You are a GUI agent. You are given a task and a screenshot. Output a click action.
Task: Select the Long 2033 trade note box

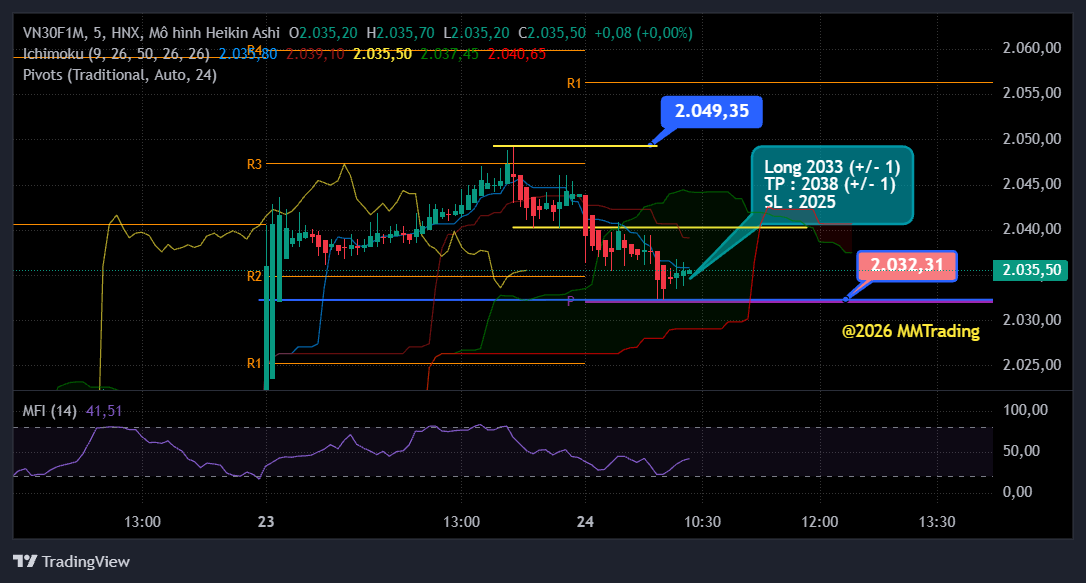tap(832, 185)
